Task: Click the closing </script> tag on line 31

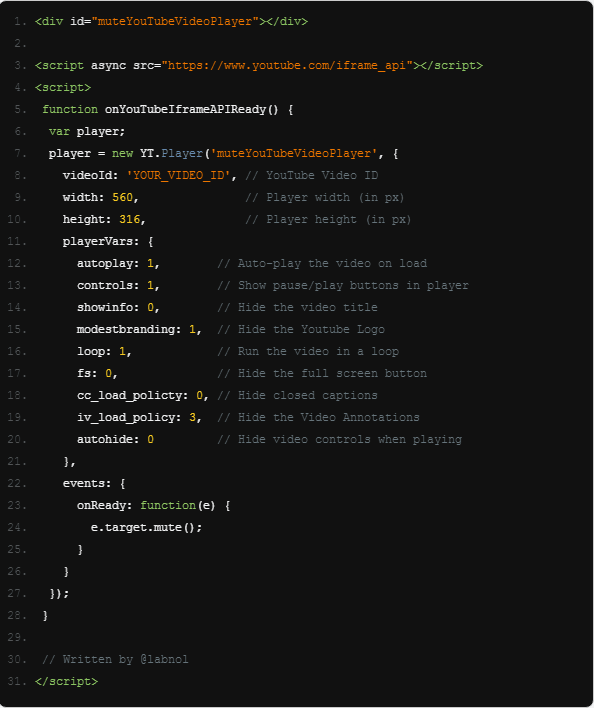Action: [66, 681]
